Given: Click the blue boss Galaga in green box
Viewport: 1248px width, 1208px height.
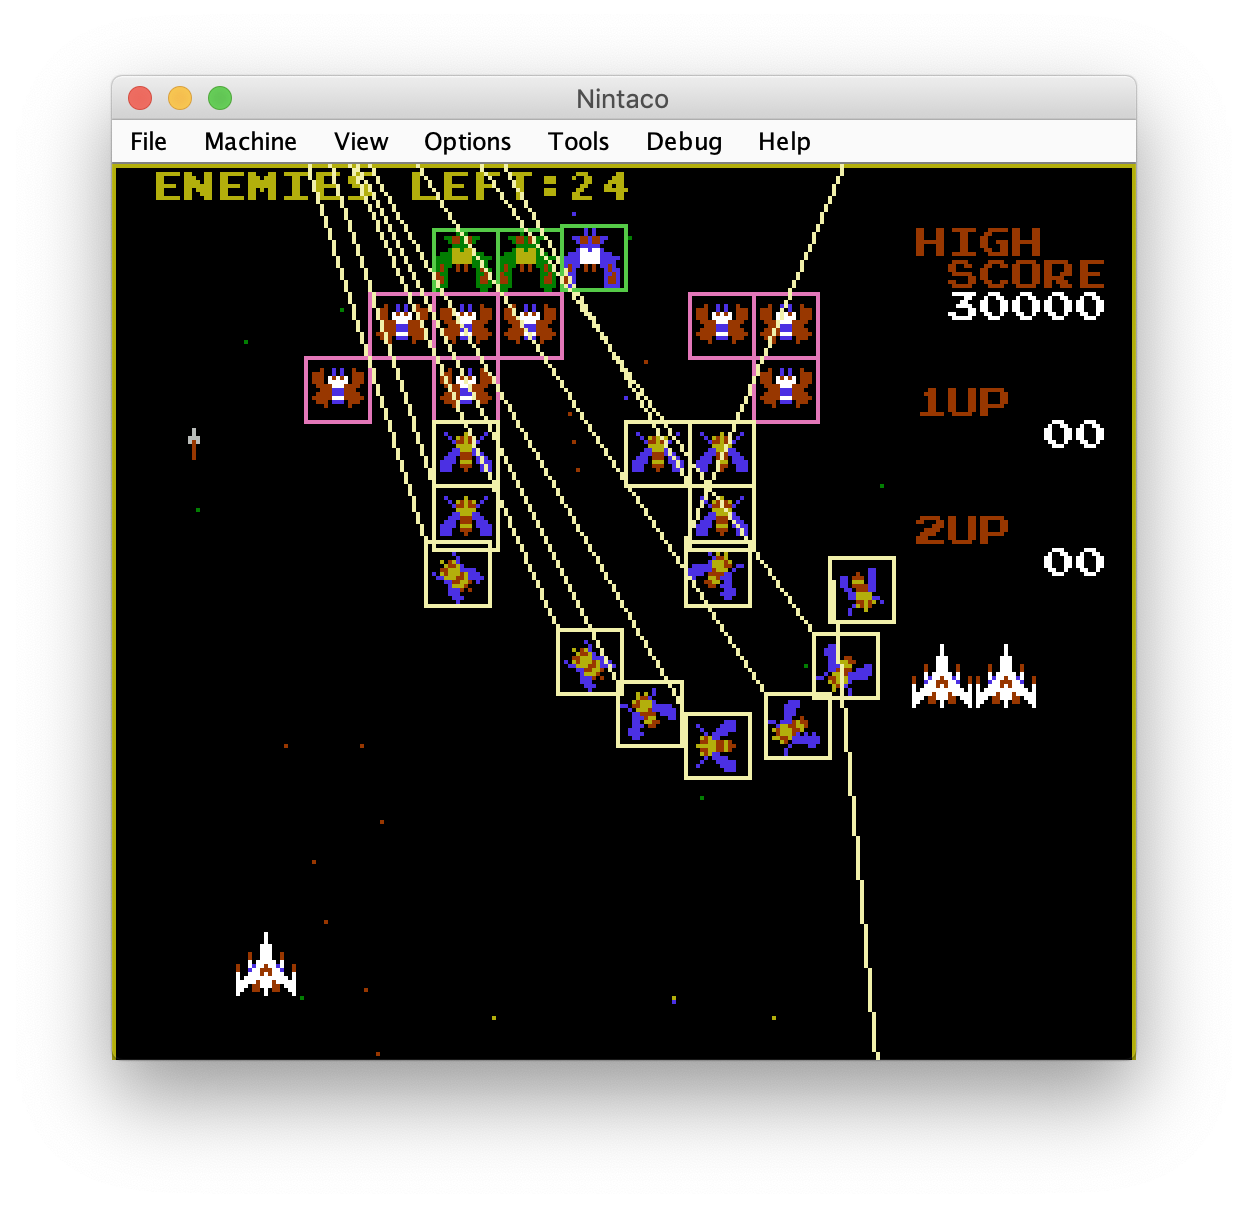Looking at the screenshot, I should coord(594,258).
